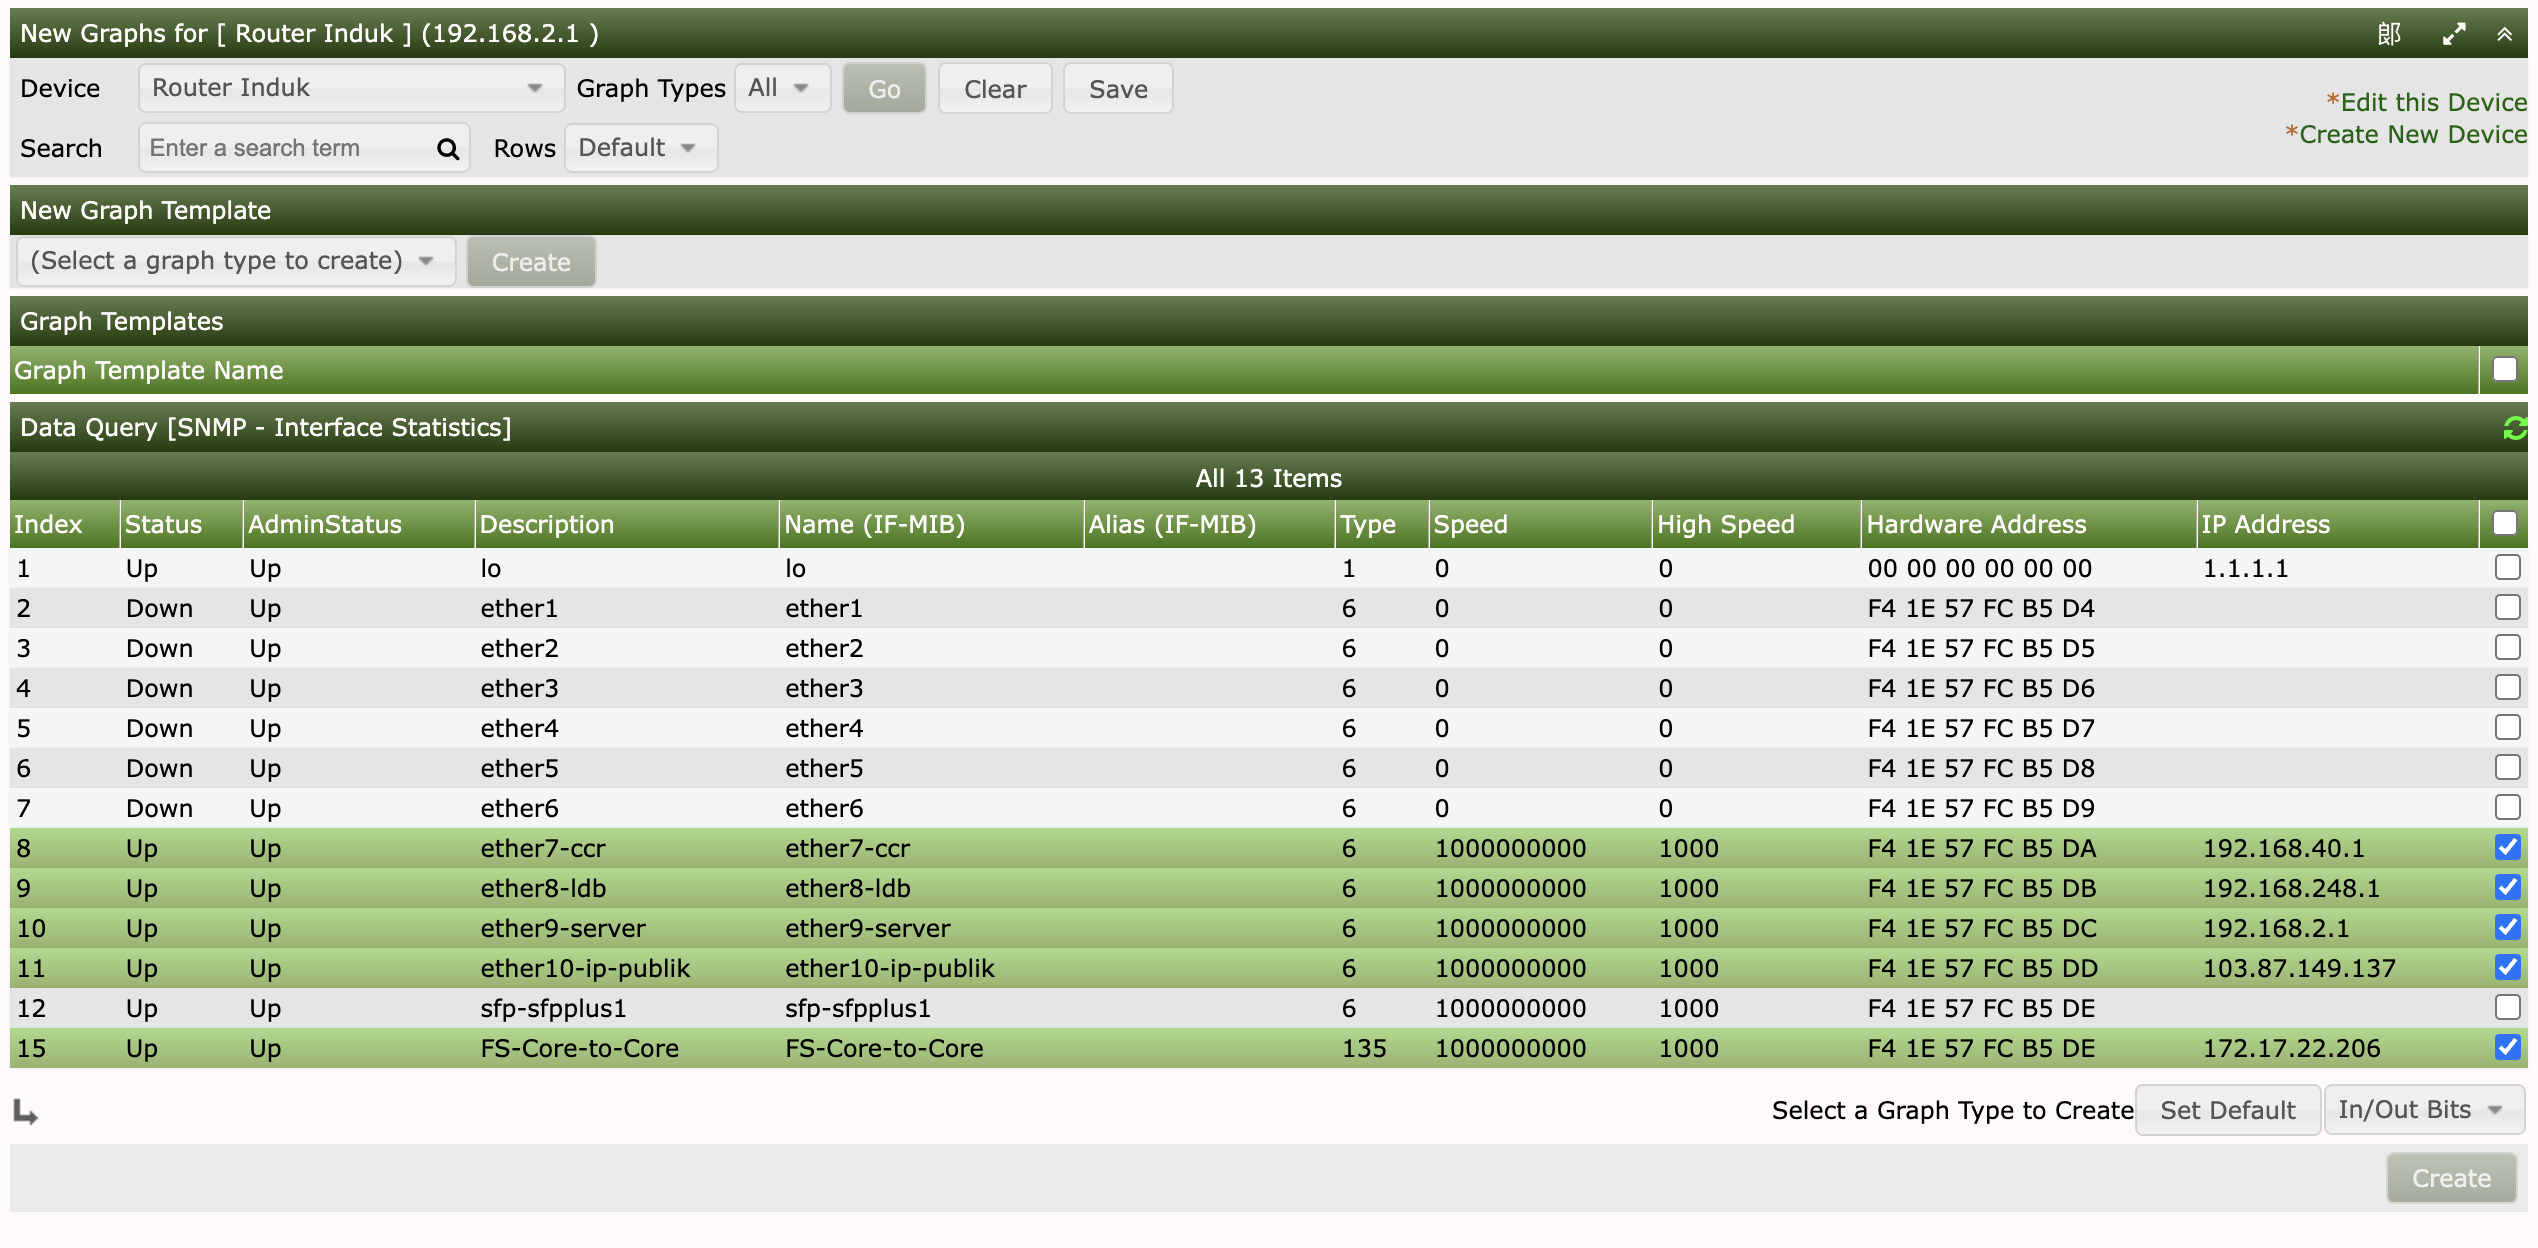Reload the SNMP Interface Statistics data query
Viewport: 2538px width, 1248px height.
coord(2514,428)
